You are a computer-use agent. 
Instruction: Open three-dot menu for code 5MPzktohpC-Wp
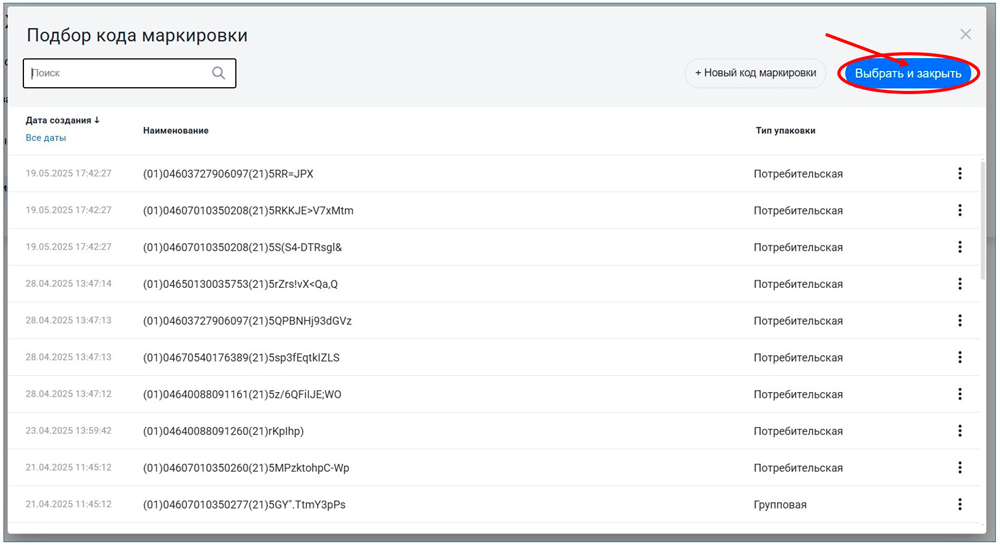959,468
